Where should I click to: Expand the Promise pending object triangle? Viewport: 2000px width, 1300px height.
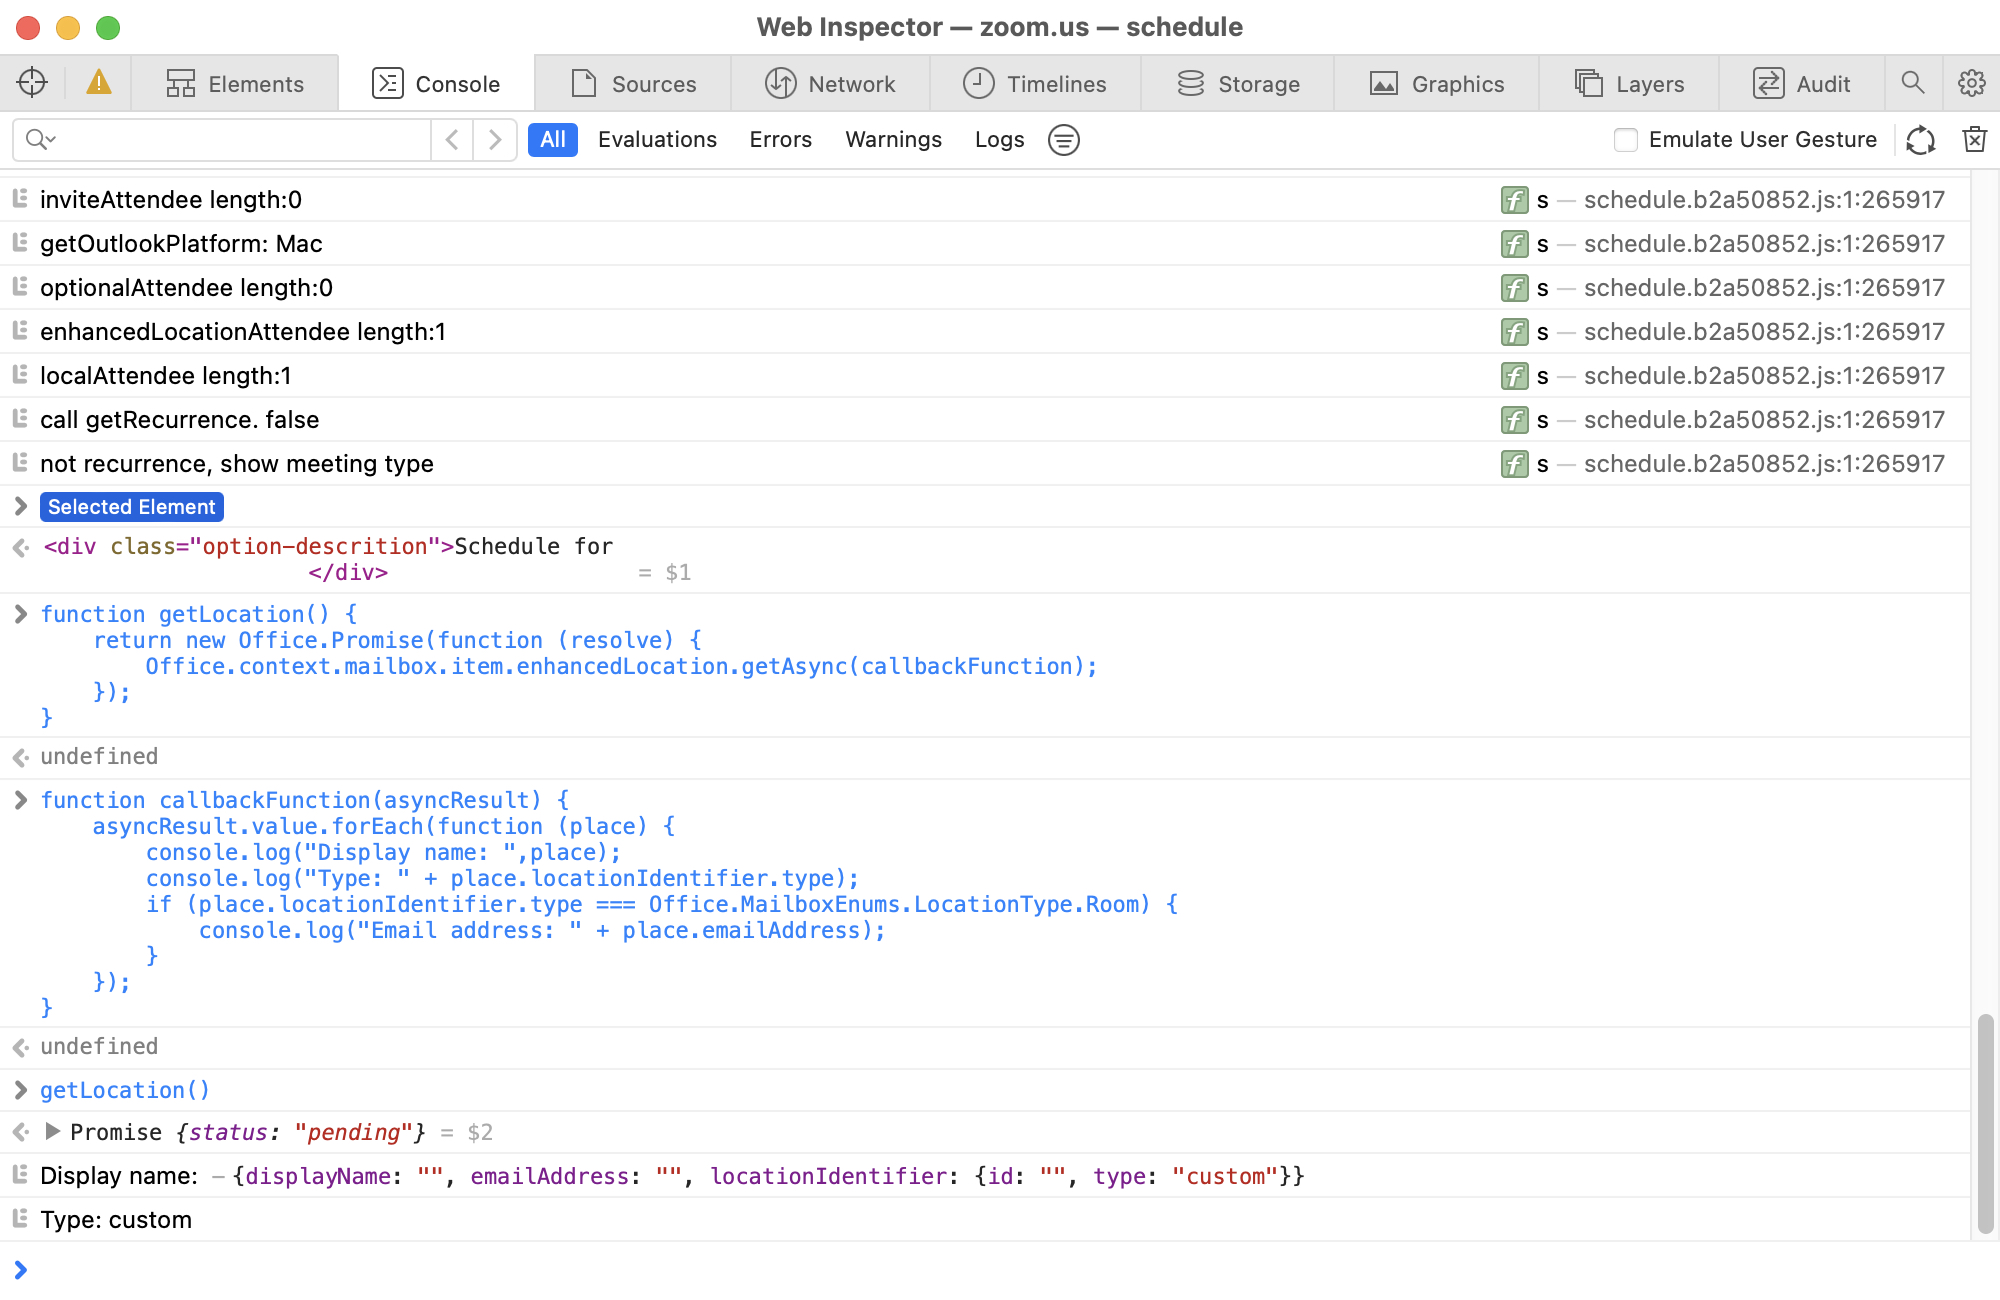click(53, 1132)
